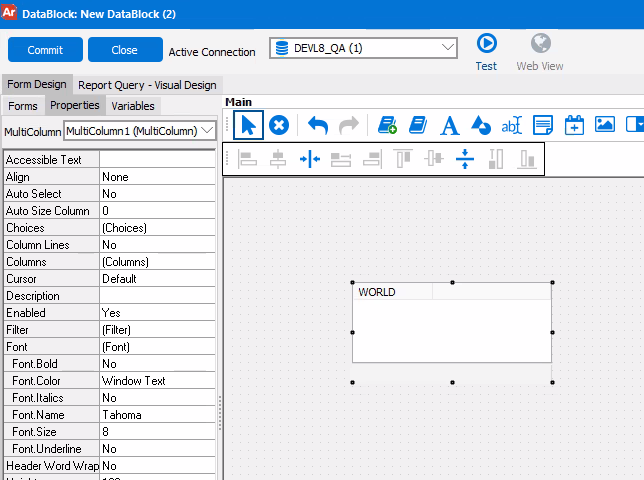Click the database icon in connection box

[x=282, y=48]
